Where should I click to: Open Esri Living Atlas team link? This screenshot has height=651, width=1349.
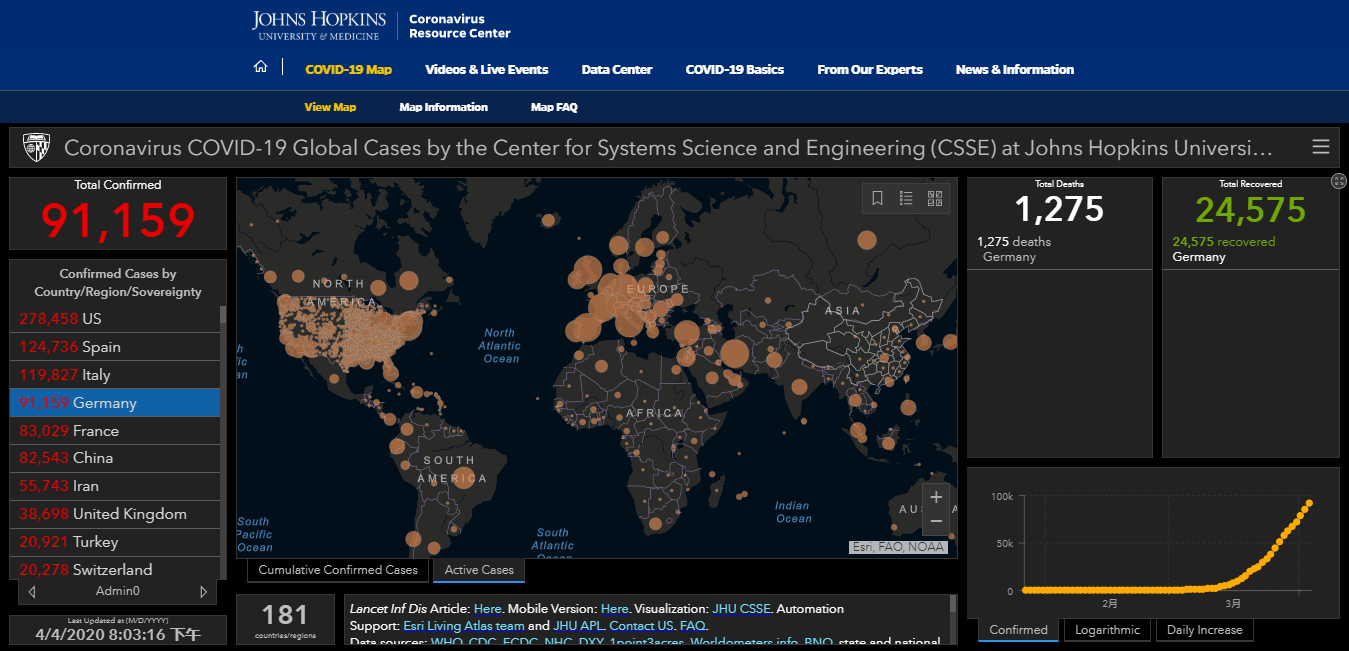(464, 625)
